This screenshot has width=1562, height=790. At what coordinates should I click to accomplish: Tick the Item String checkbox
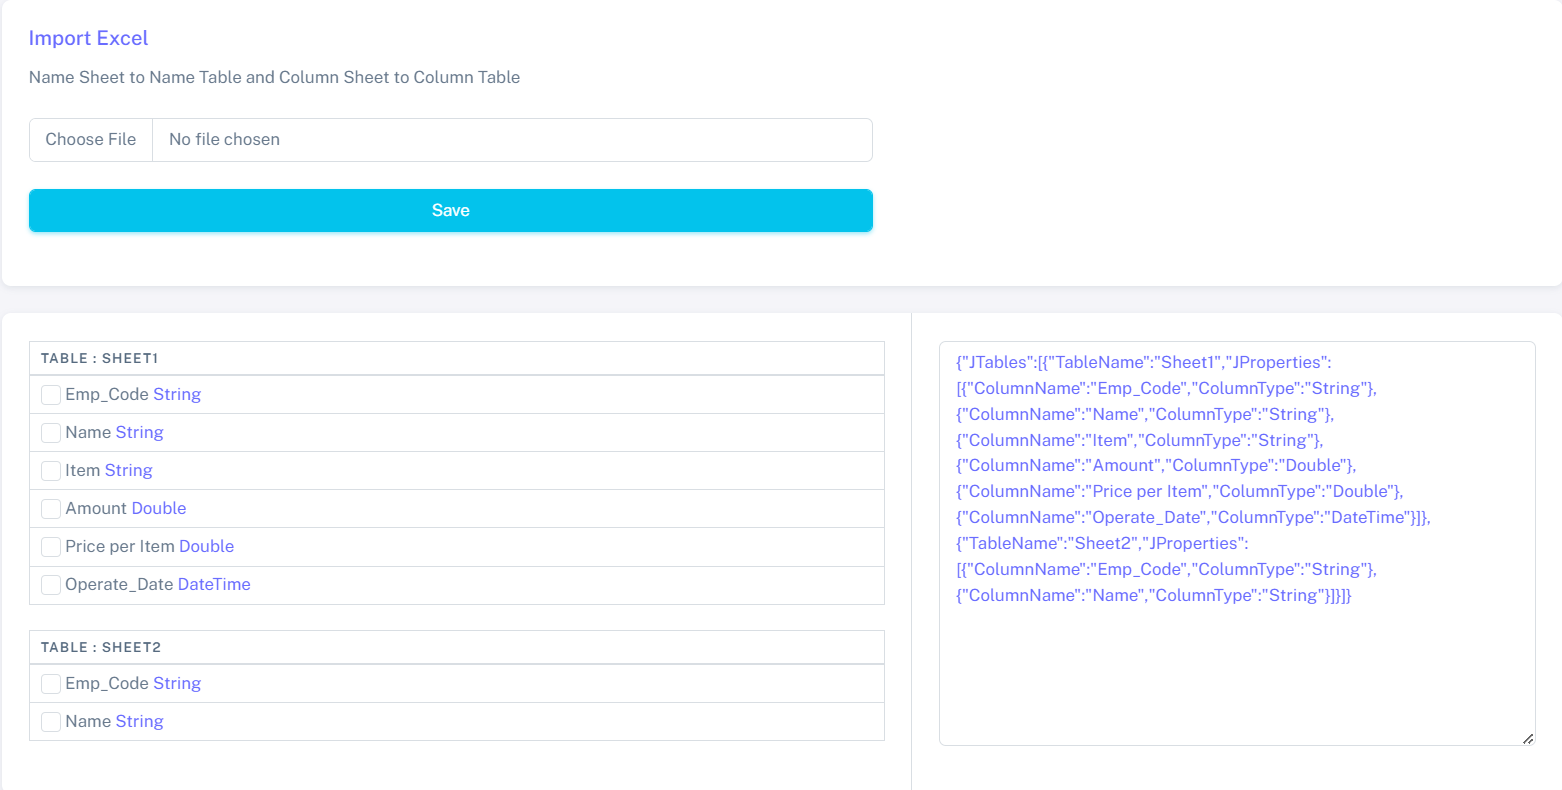(51, 471)
